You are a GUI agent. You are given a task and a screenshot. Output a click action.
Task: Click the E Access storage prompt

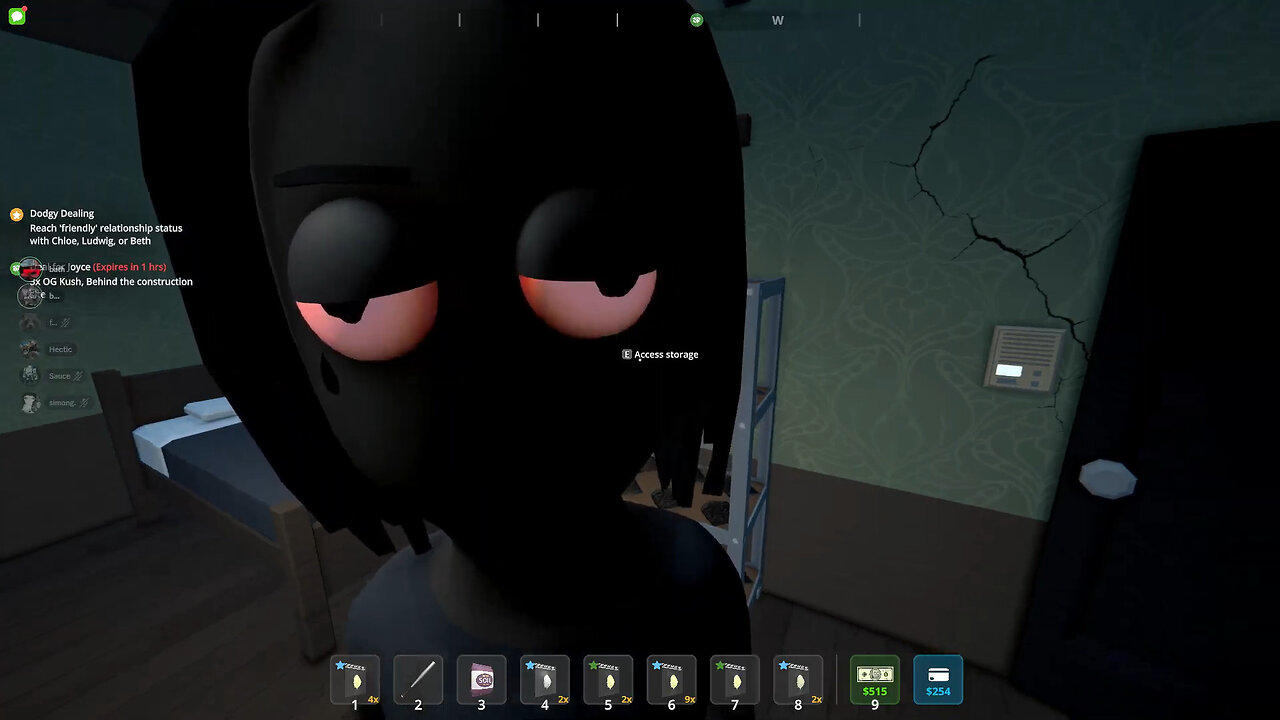tap(660, 354)
